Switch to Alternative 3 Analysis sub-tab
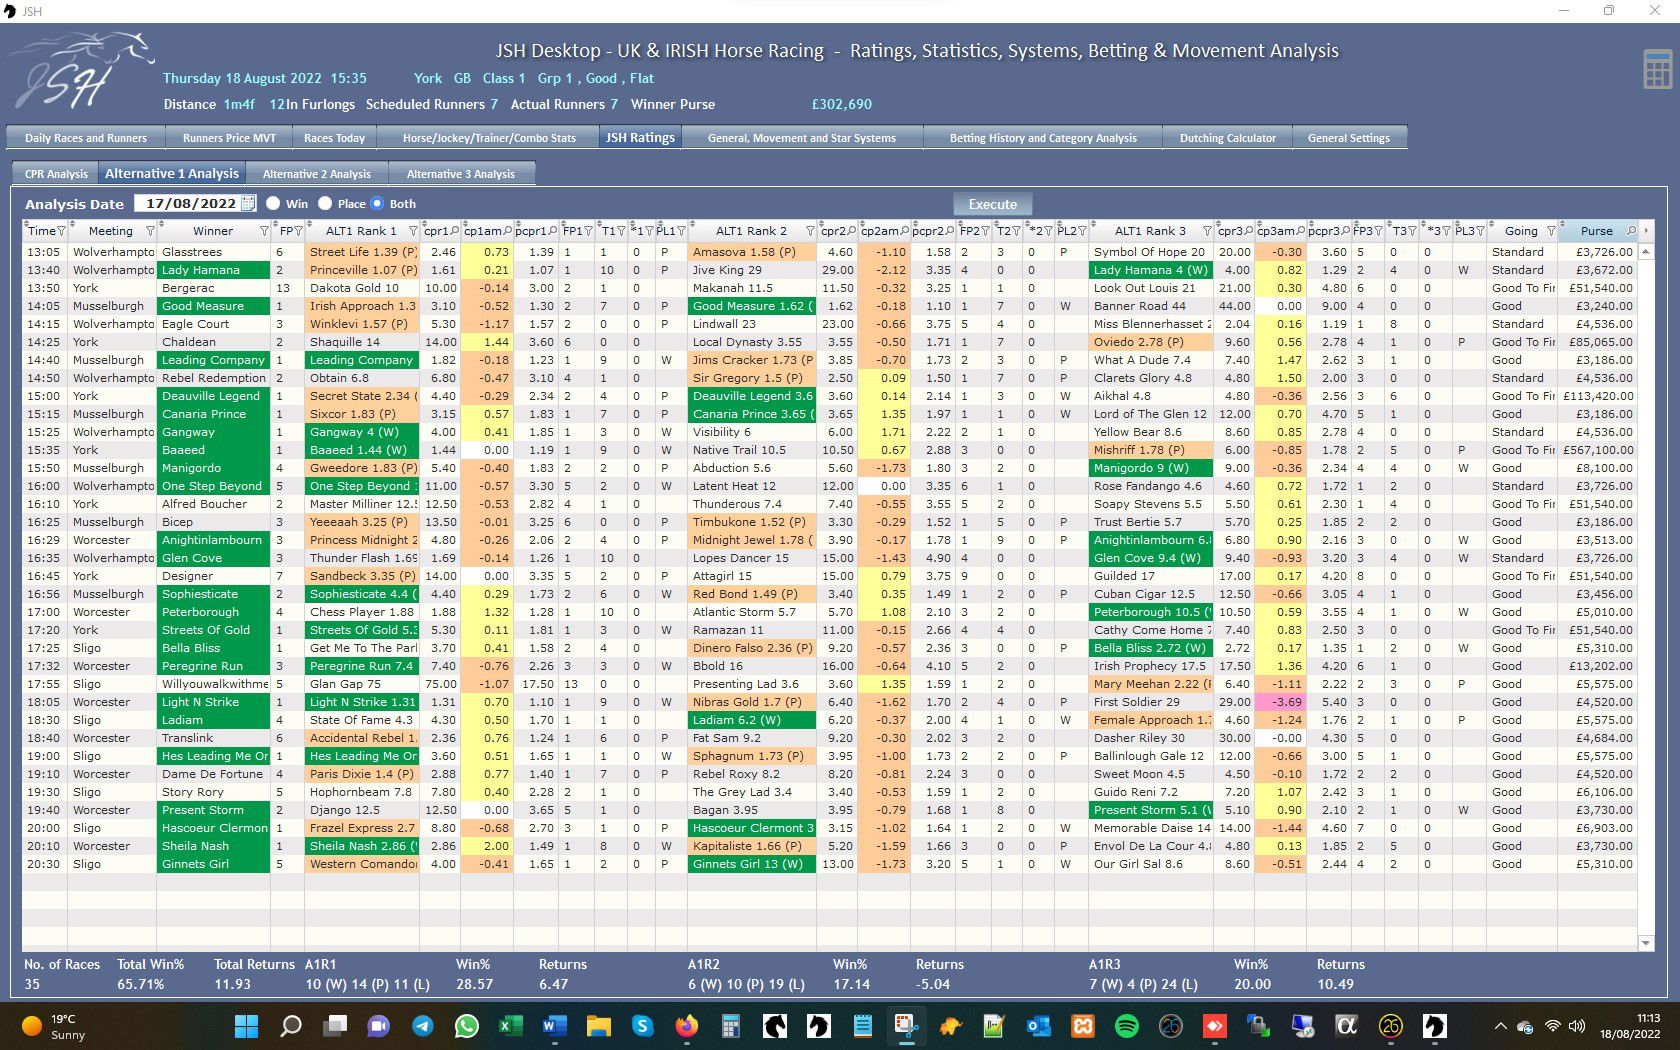The width and height of the screenshot is (1680, 1050). coord(460,174)
